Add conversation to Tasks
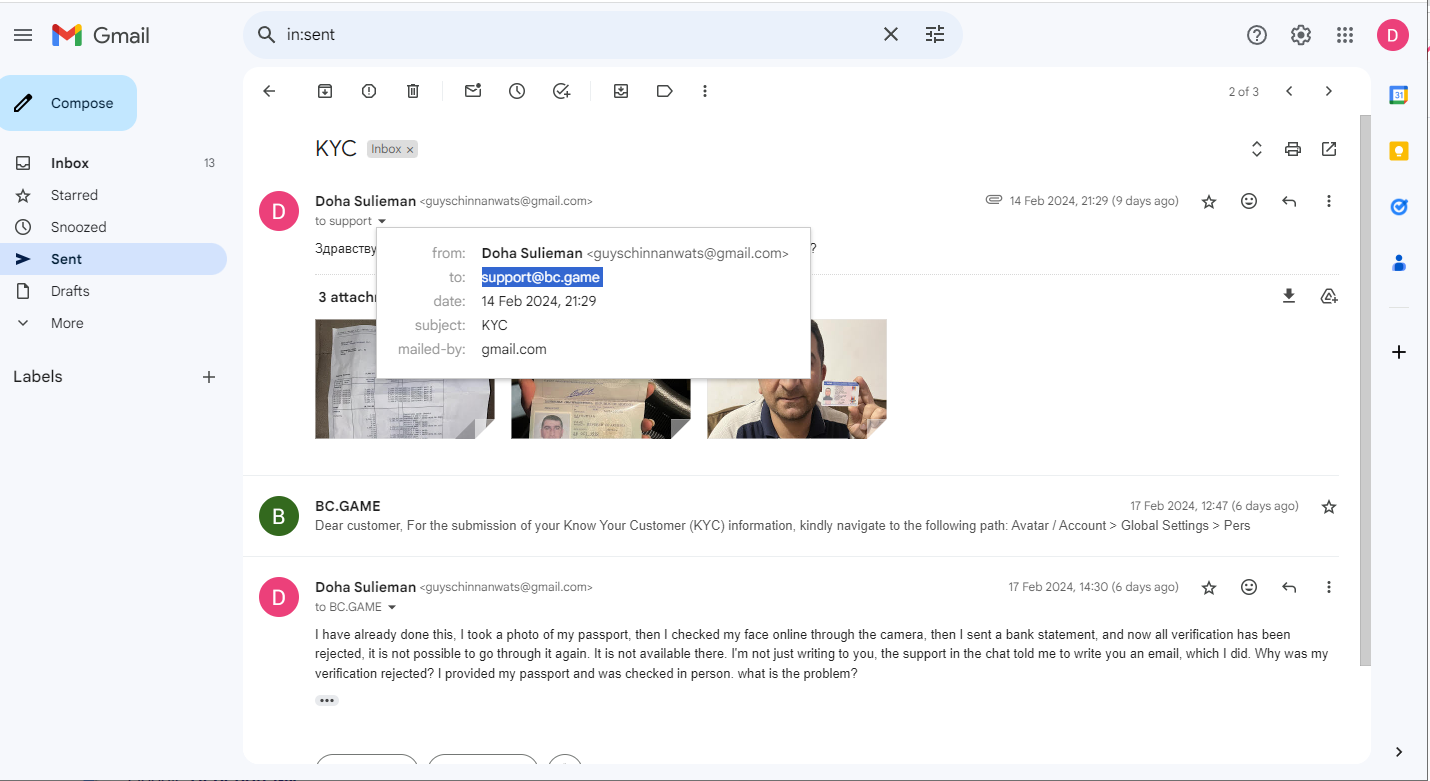1430x781 pixels. (x=561, y=91)
